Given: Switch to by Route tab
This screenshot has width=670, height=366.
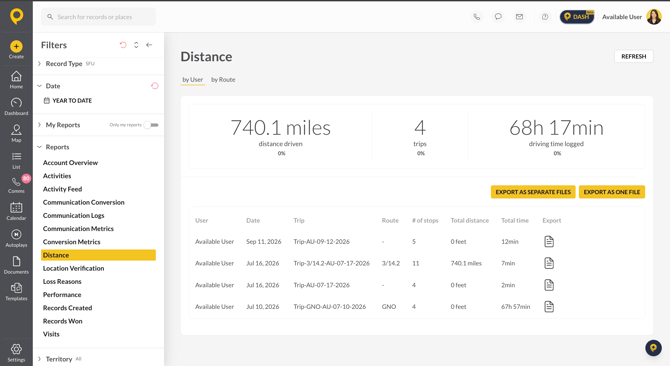Looking at the screenshot, I should [x=223, y=79].
